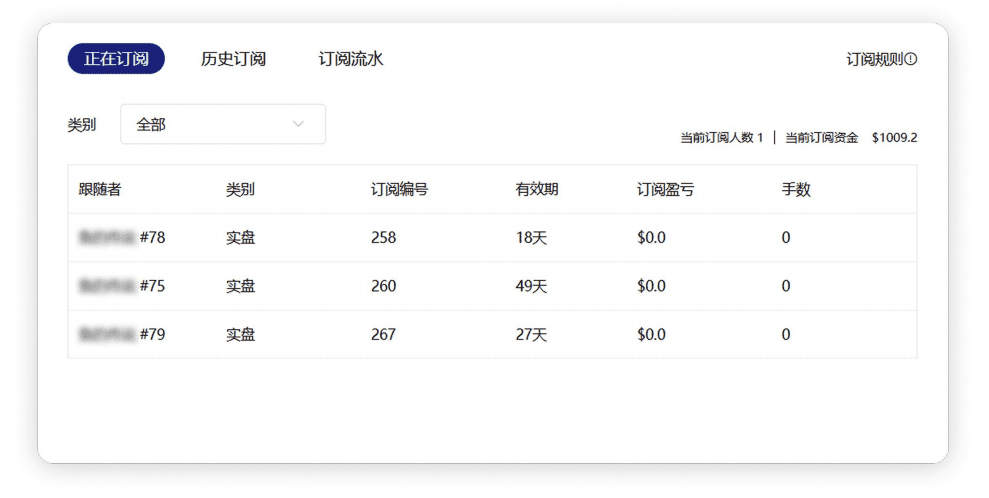Click subscription number 260
Screen dimensions: 989x498
tap(383, 286)
